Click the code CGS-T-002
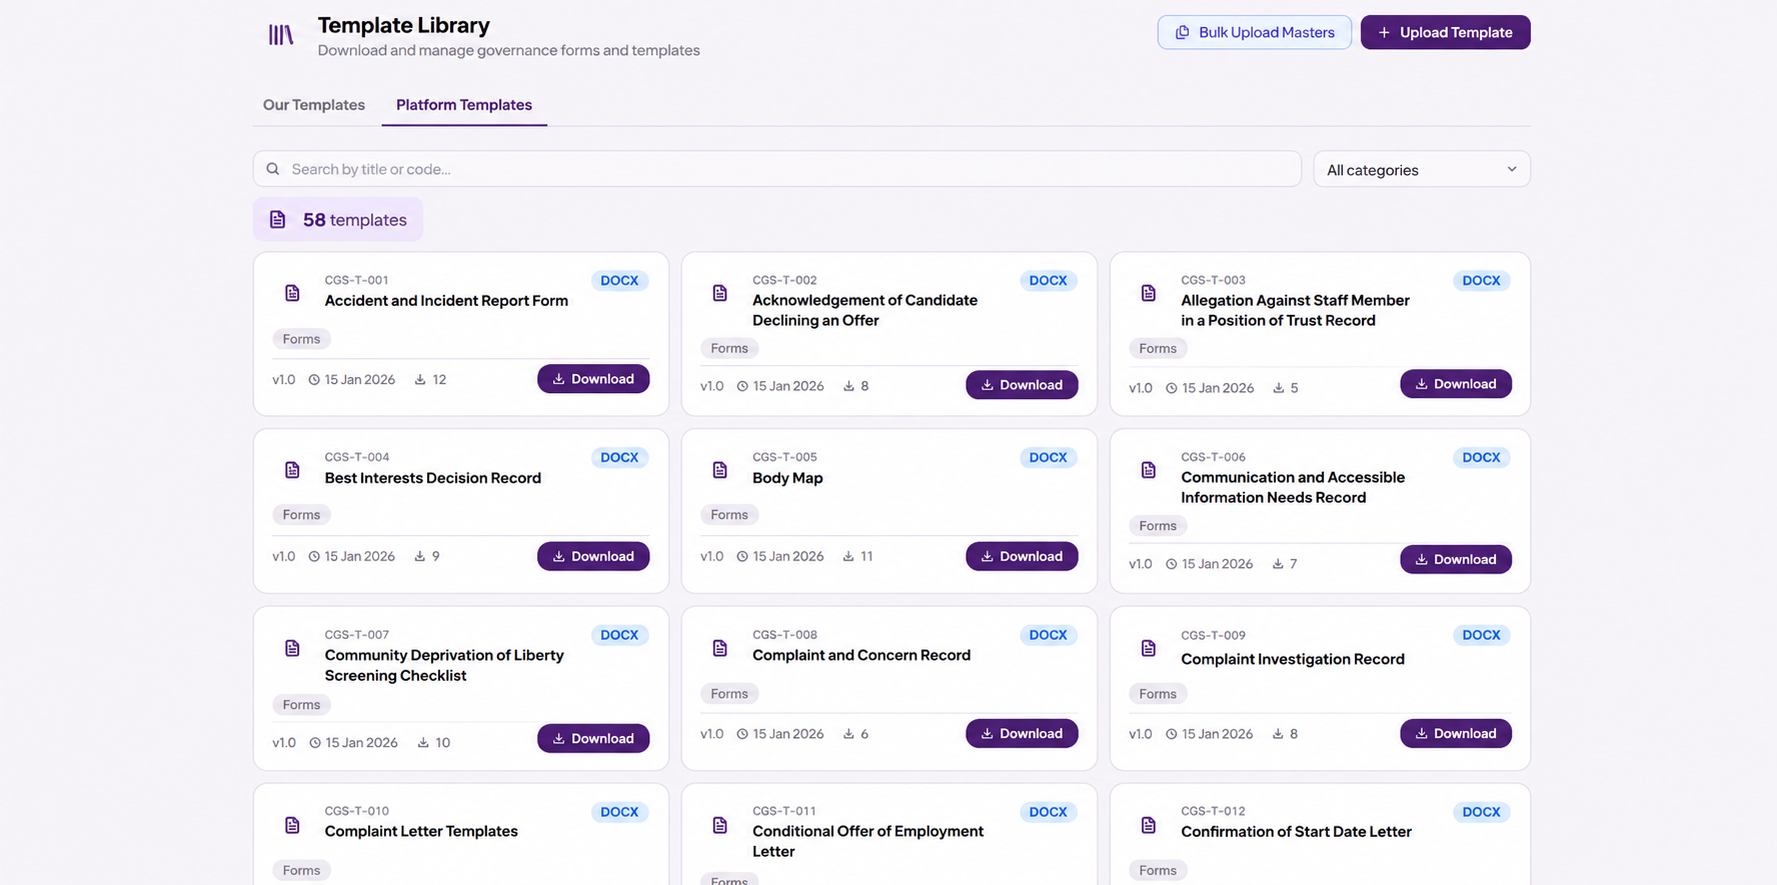 coord(784,280)
